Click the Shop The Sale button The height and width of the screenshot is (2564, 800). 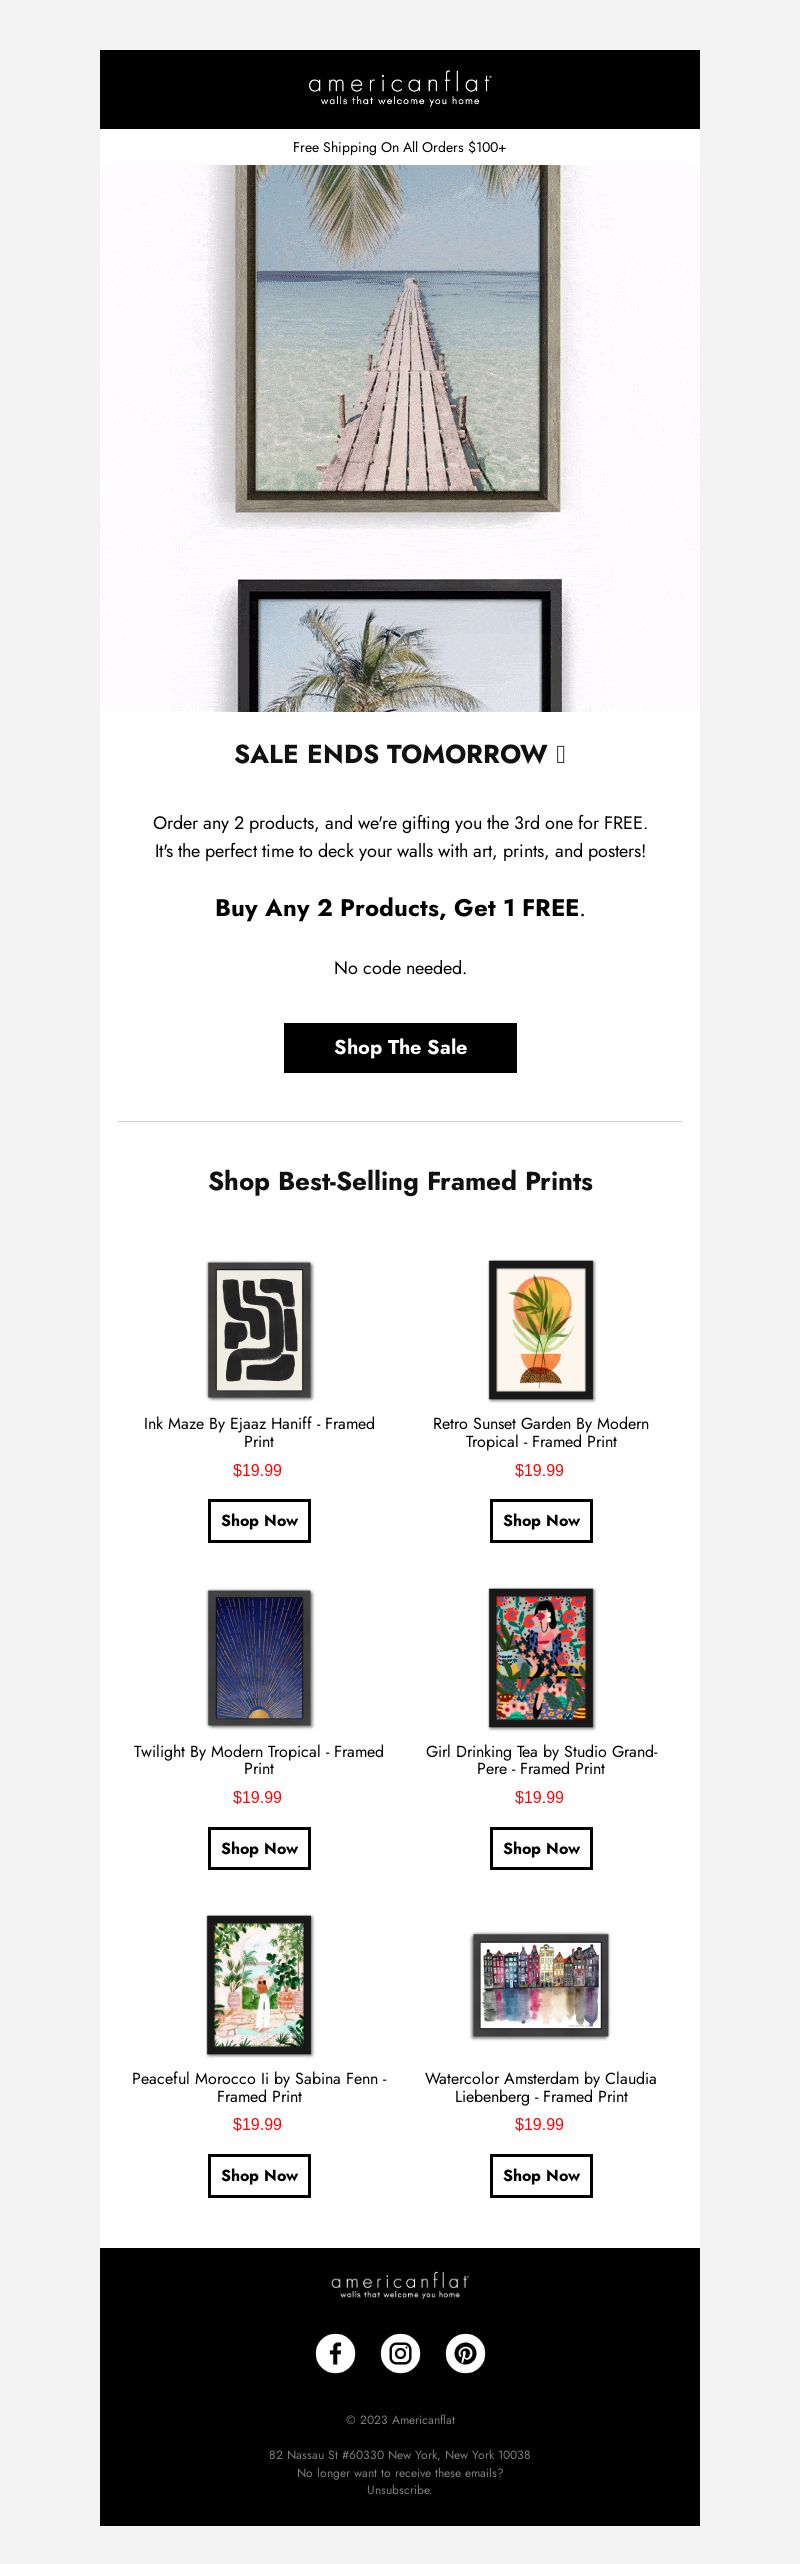400,1047
